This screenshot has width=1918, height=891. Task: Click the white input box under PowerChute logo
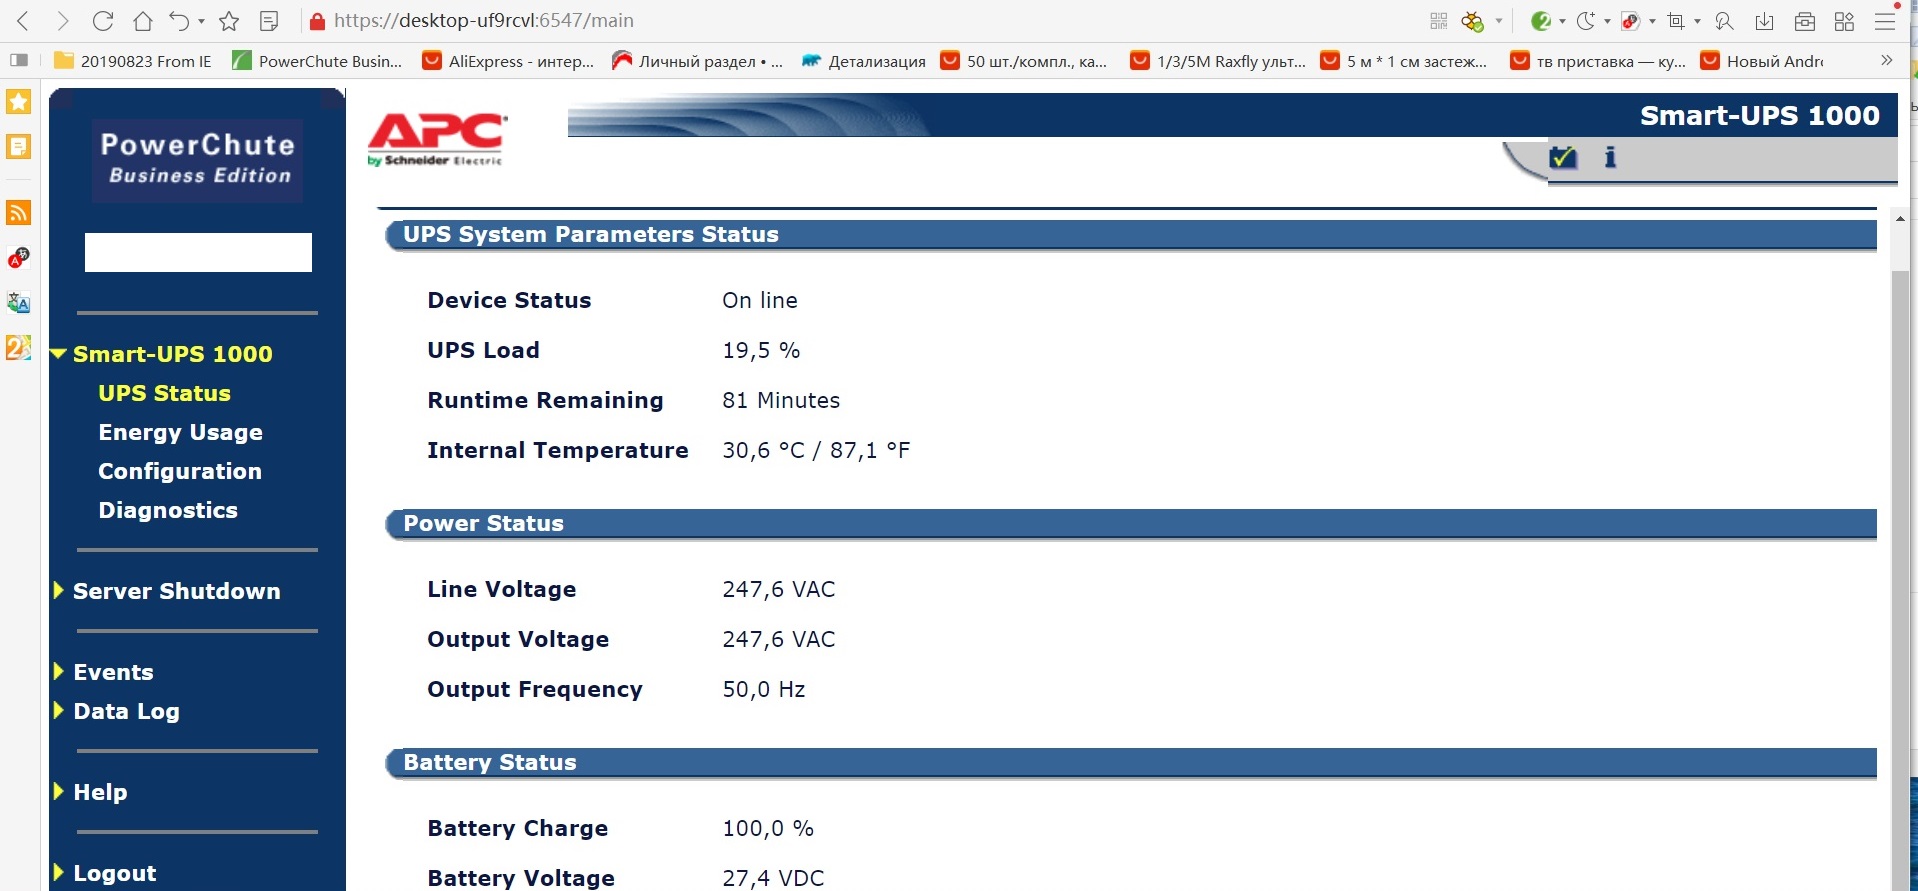click(198, 252)
